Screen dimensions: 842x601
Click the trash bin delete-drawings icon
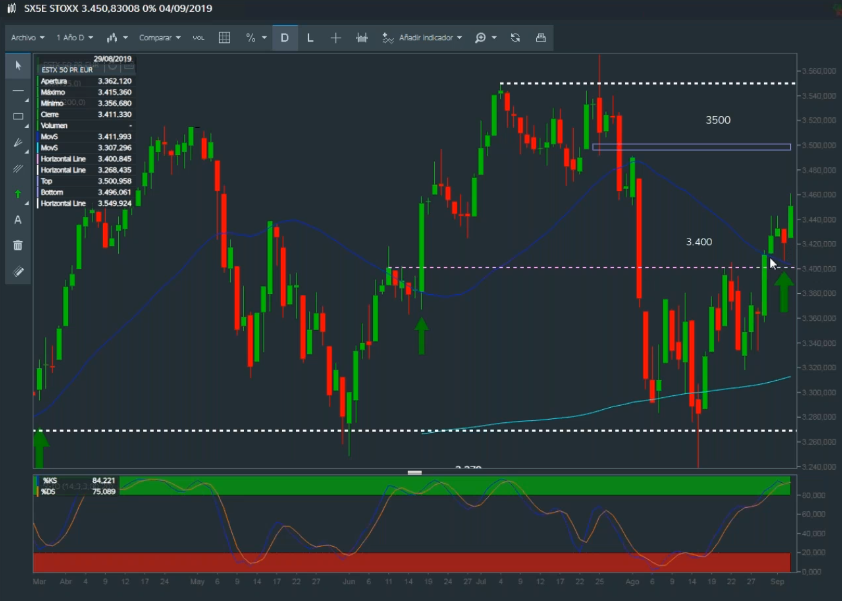[x=18, y=245]
